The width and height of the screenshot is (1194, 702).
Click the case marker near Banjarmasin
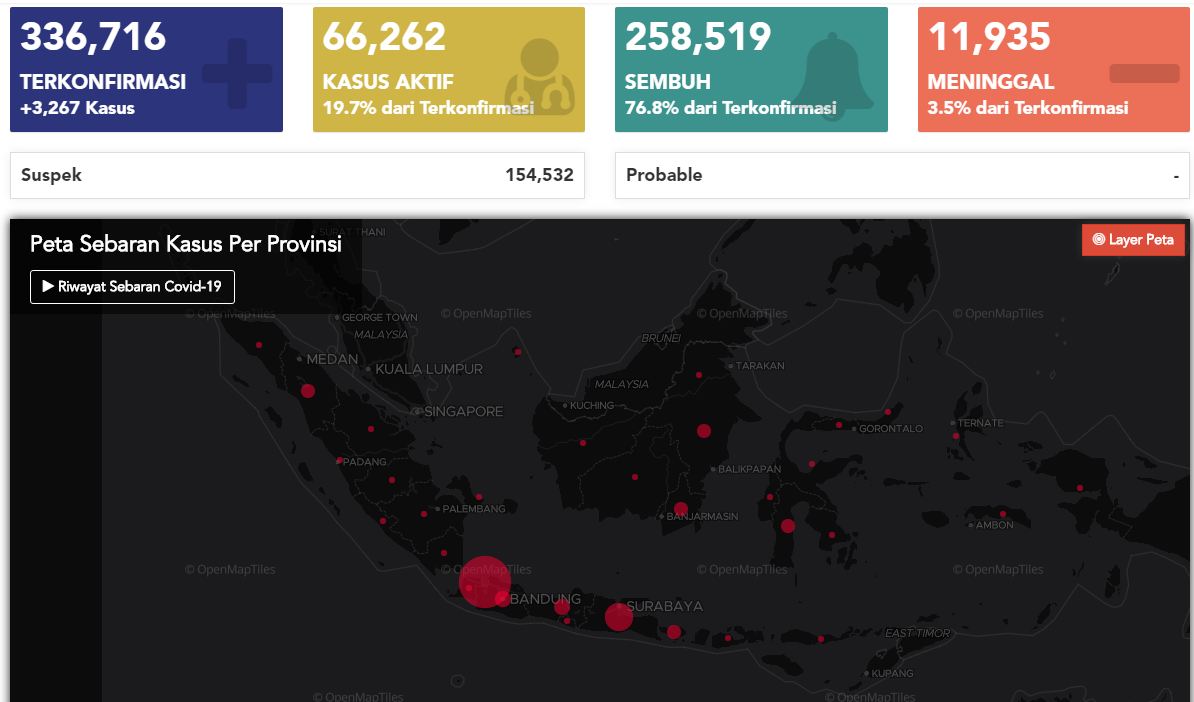click(x=681, y=509)
